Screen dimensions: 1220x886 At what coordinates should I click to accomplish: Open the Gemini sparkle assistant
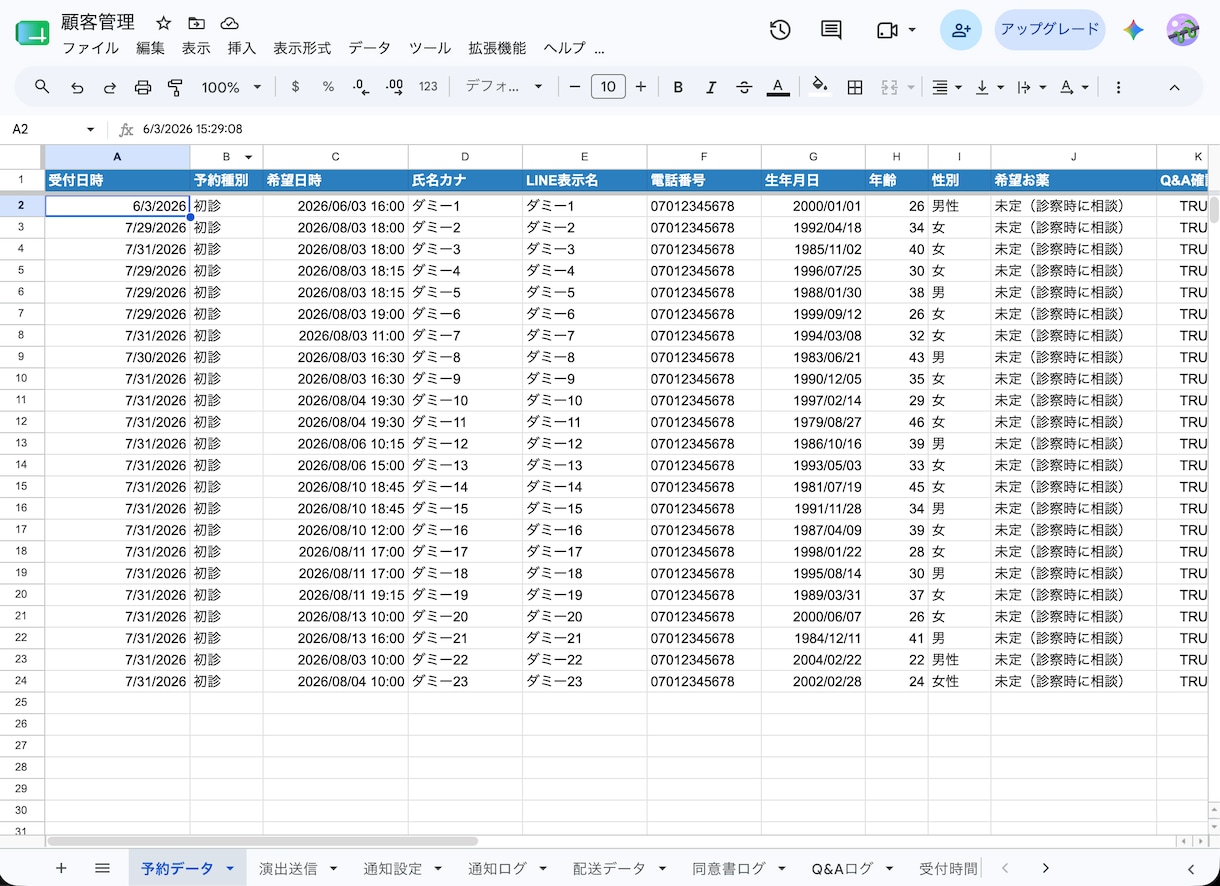coord(1133,30)
